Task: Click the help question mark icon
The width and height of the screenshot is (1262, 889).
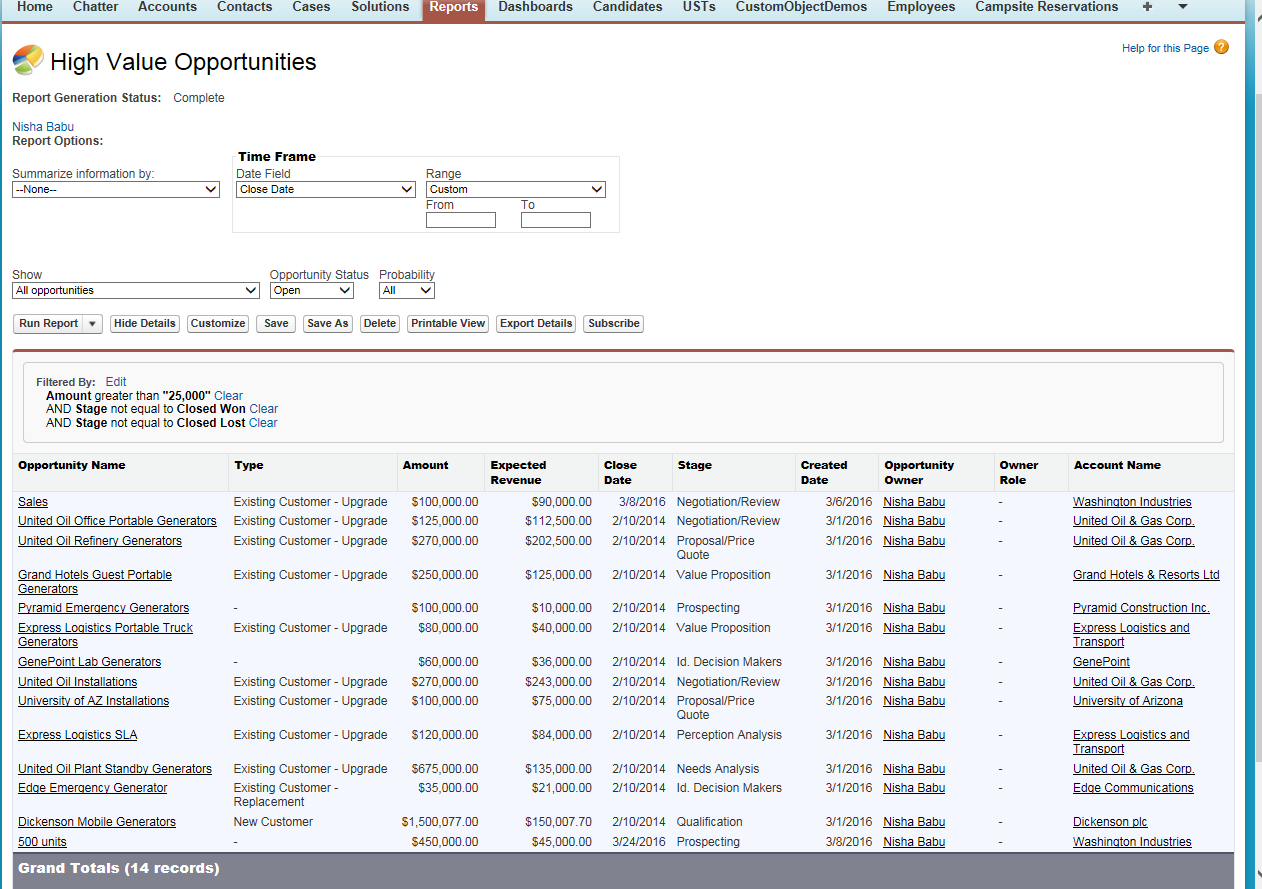Action: (1221, 47)
